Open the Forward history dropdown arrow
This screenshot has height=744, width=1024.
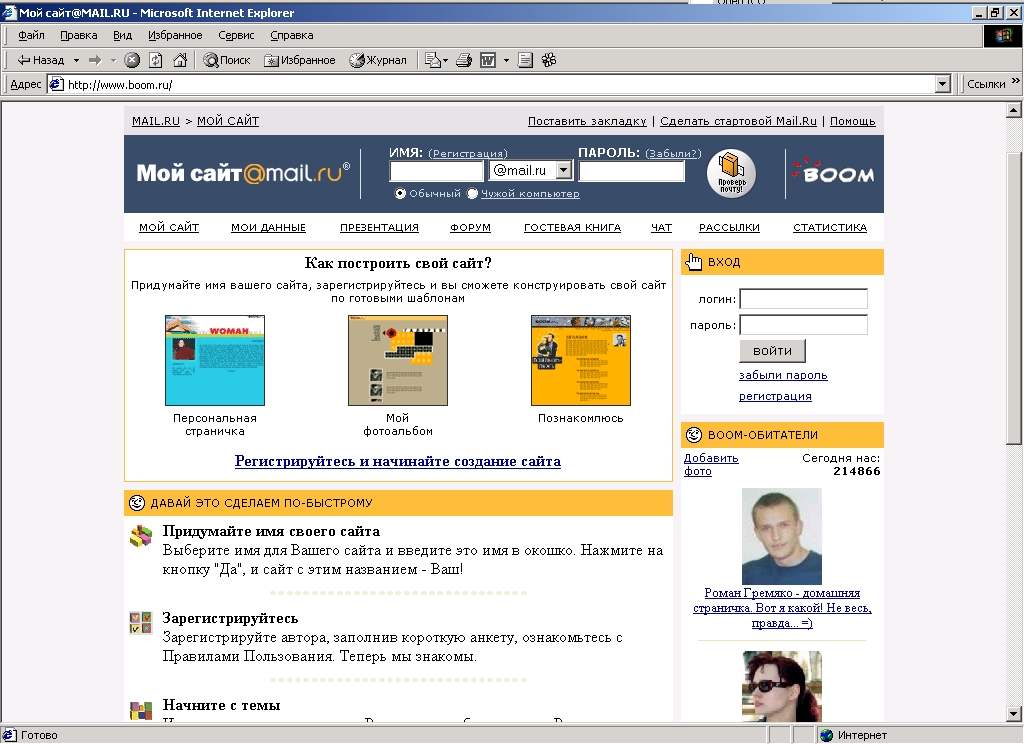tap(113, 61)
